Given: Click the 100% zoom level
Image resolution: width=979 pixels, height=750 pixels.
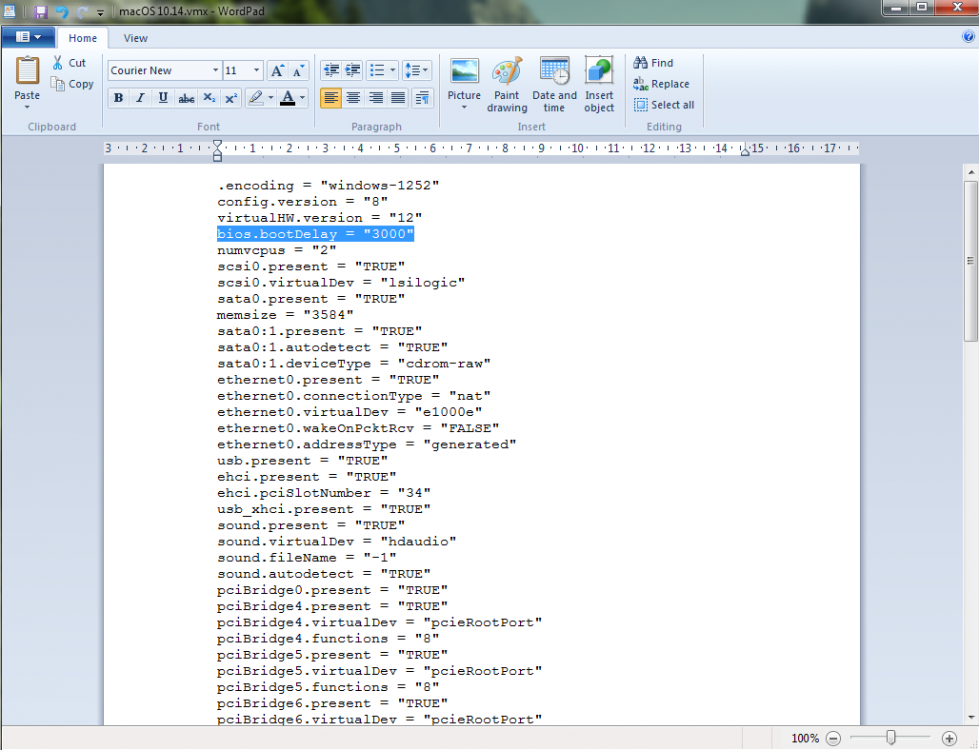Looking at the screenshot, I should tap(805, 738).
